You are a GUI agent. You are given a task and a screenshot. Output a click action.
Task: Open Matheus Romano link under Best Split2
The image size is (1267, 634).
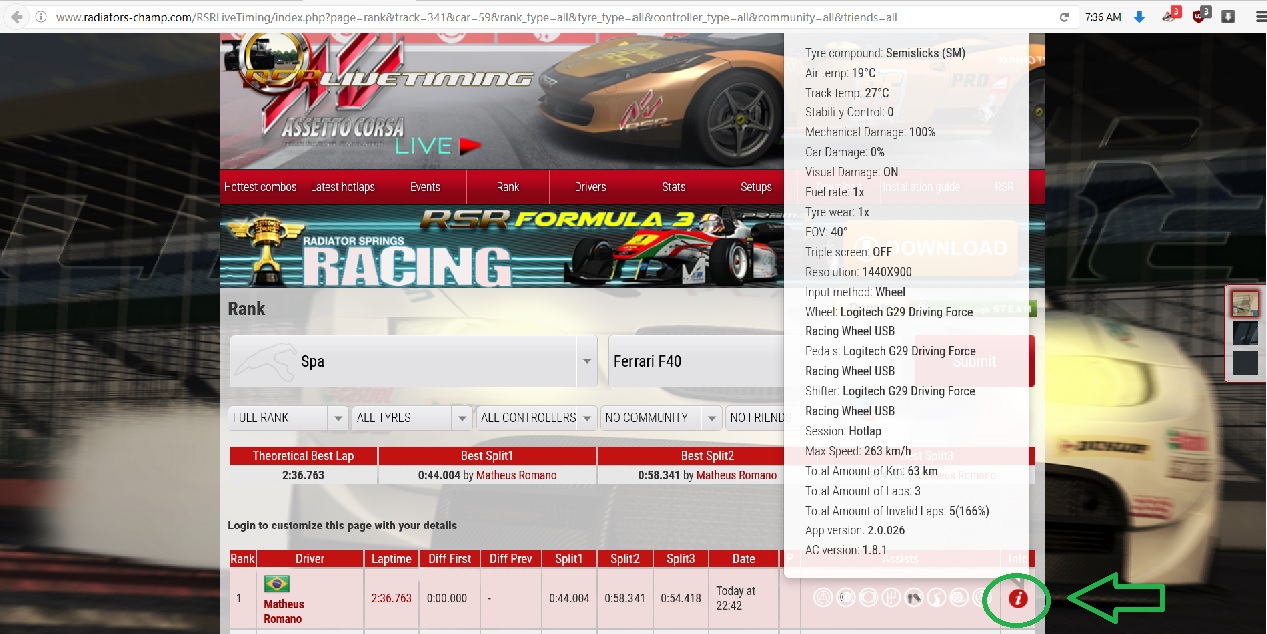click(736, 475)
